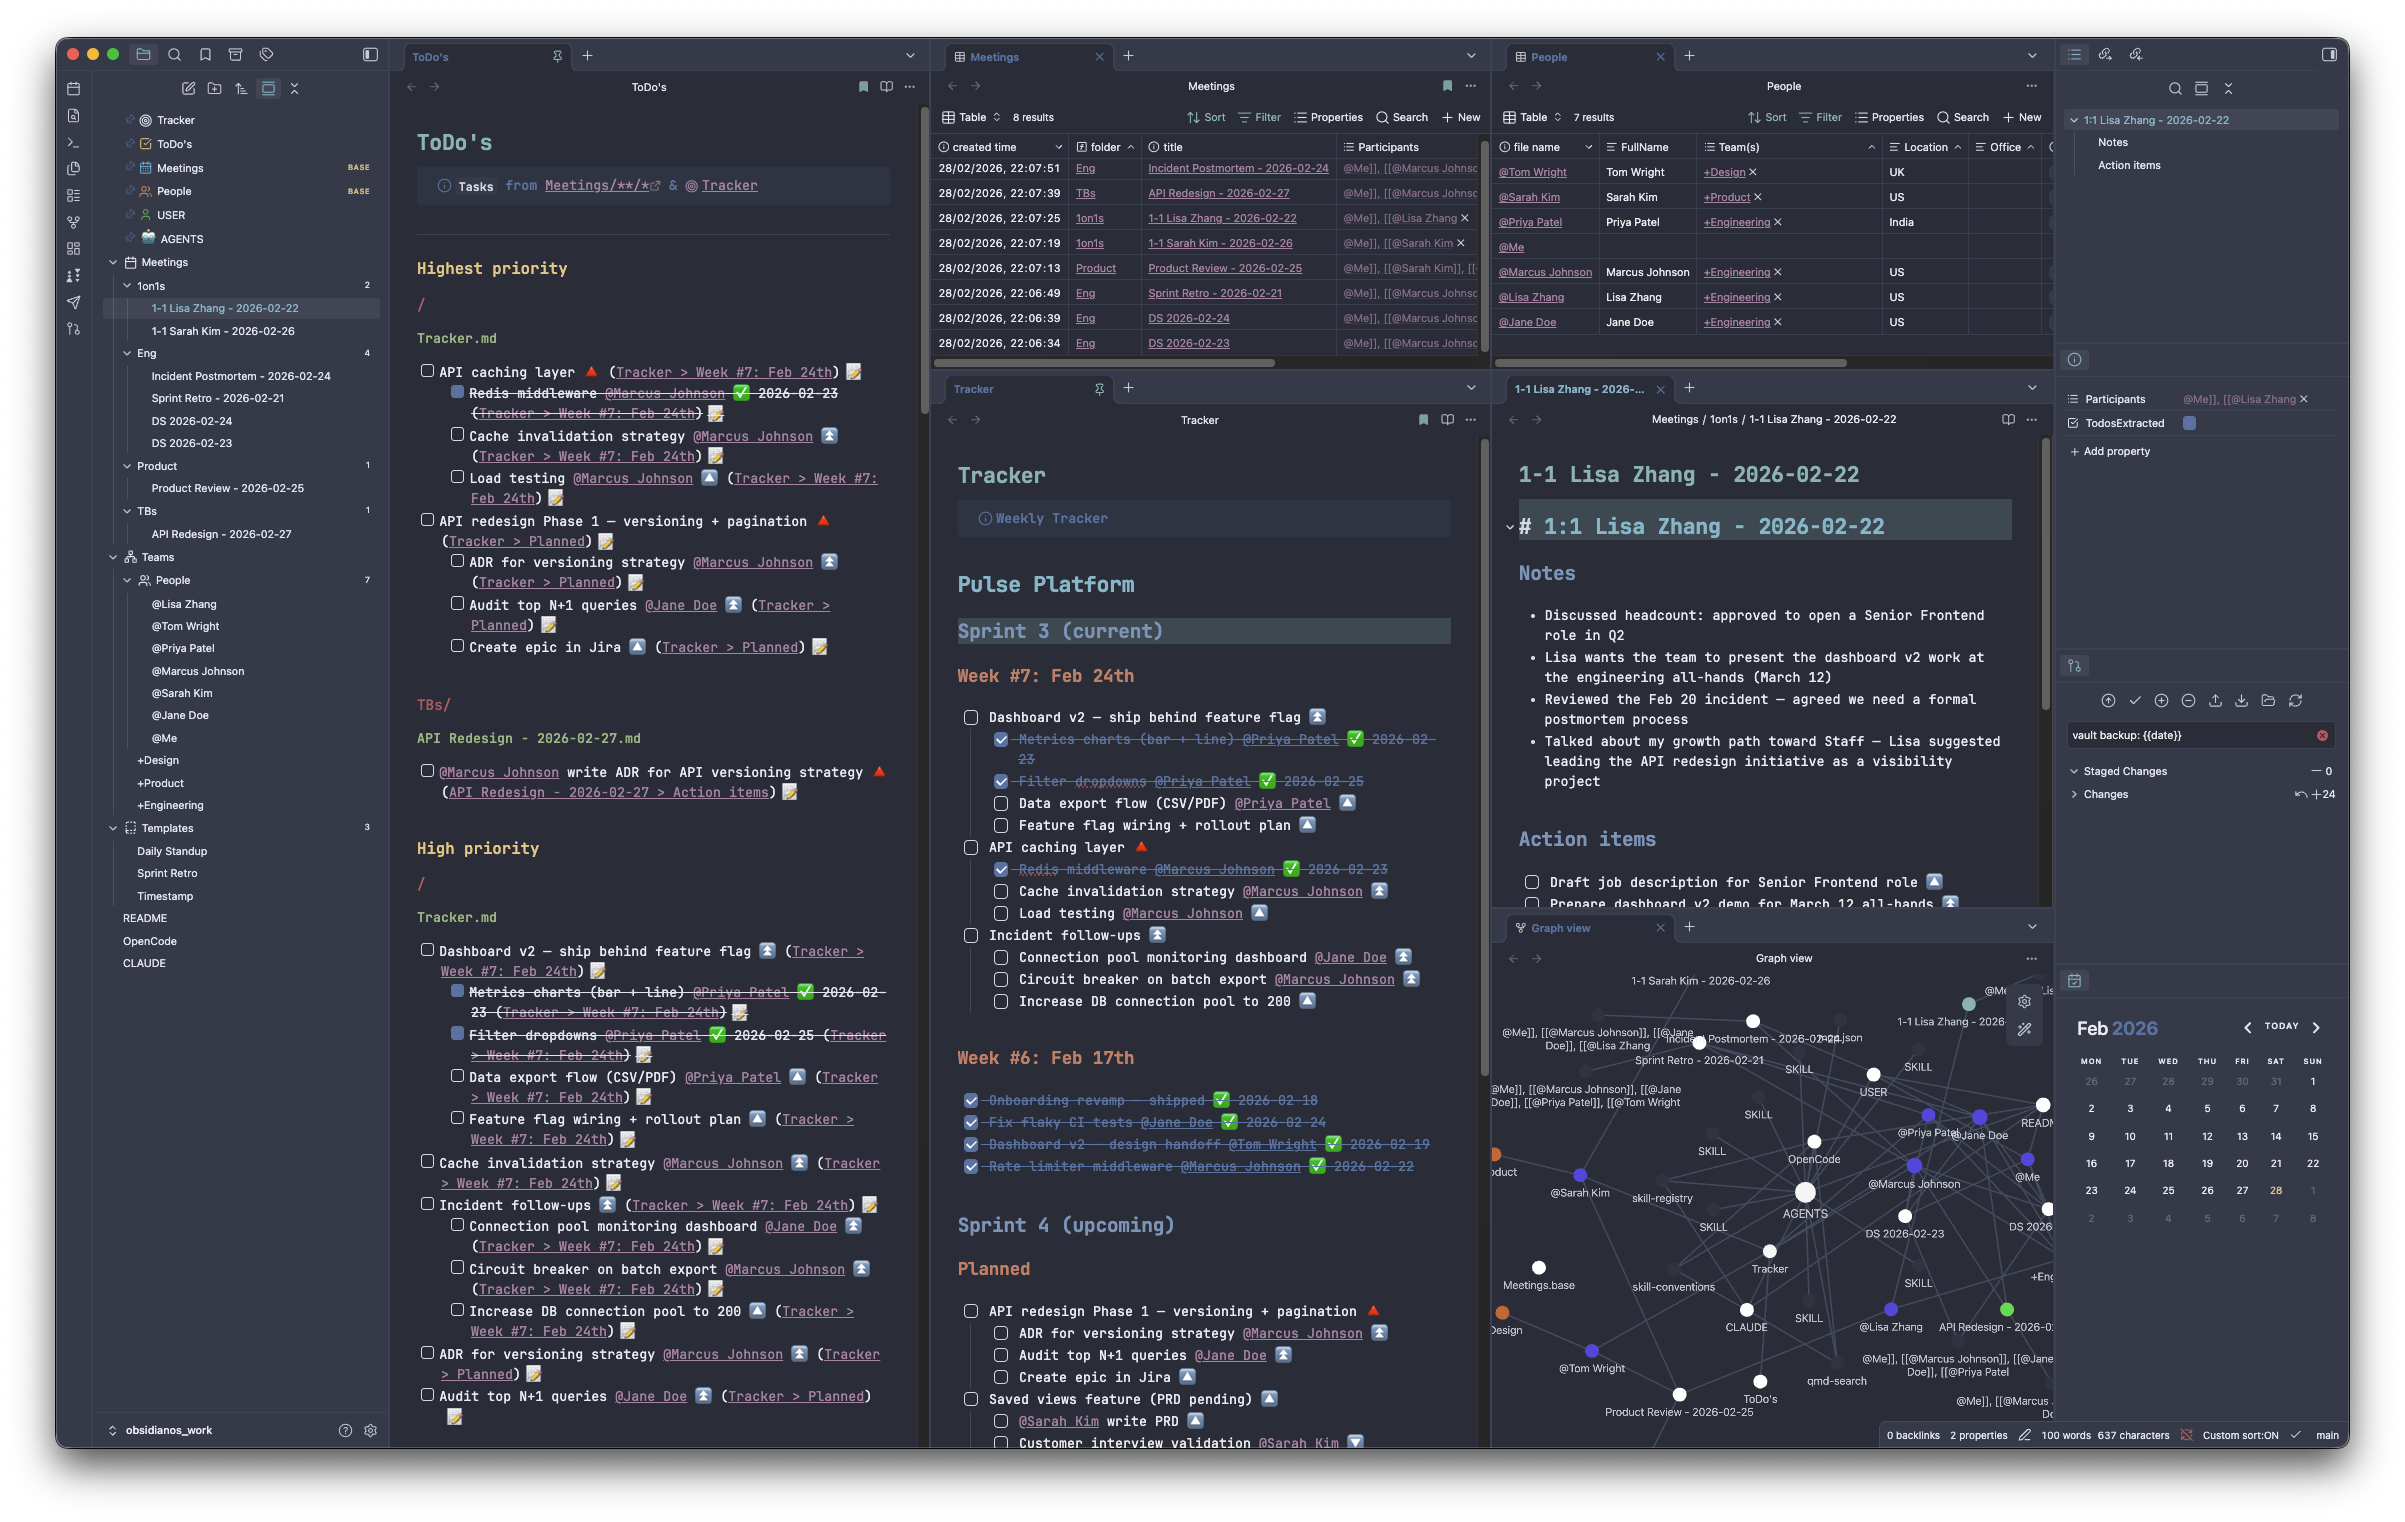Screen dimensions: 2405x1522
Task: Open the graph view ribbon icon
Action: tap(73, 222)
